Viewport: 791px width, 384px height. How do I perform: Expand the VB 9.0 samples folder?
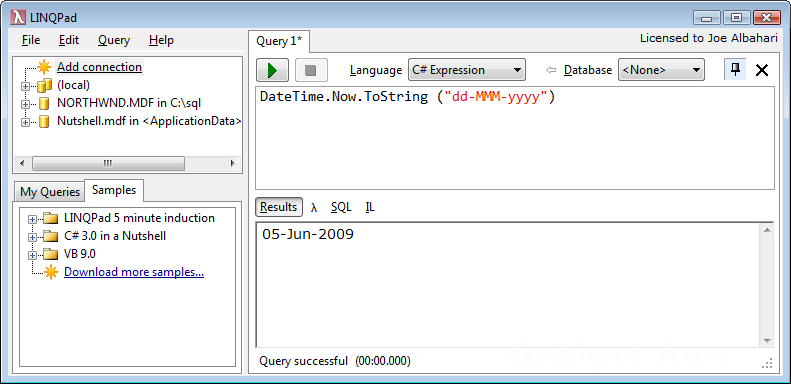(32, 255)
